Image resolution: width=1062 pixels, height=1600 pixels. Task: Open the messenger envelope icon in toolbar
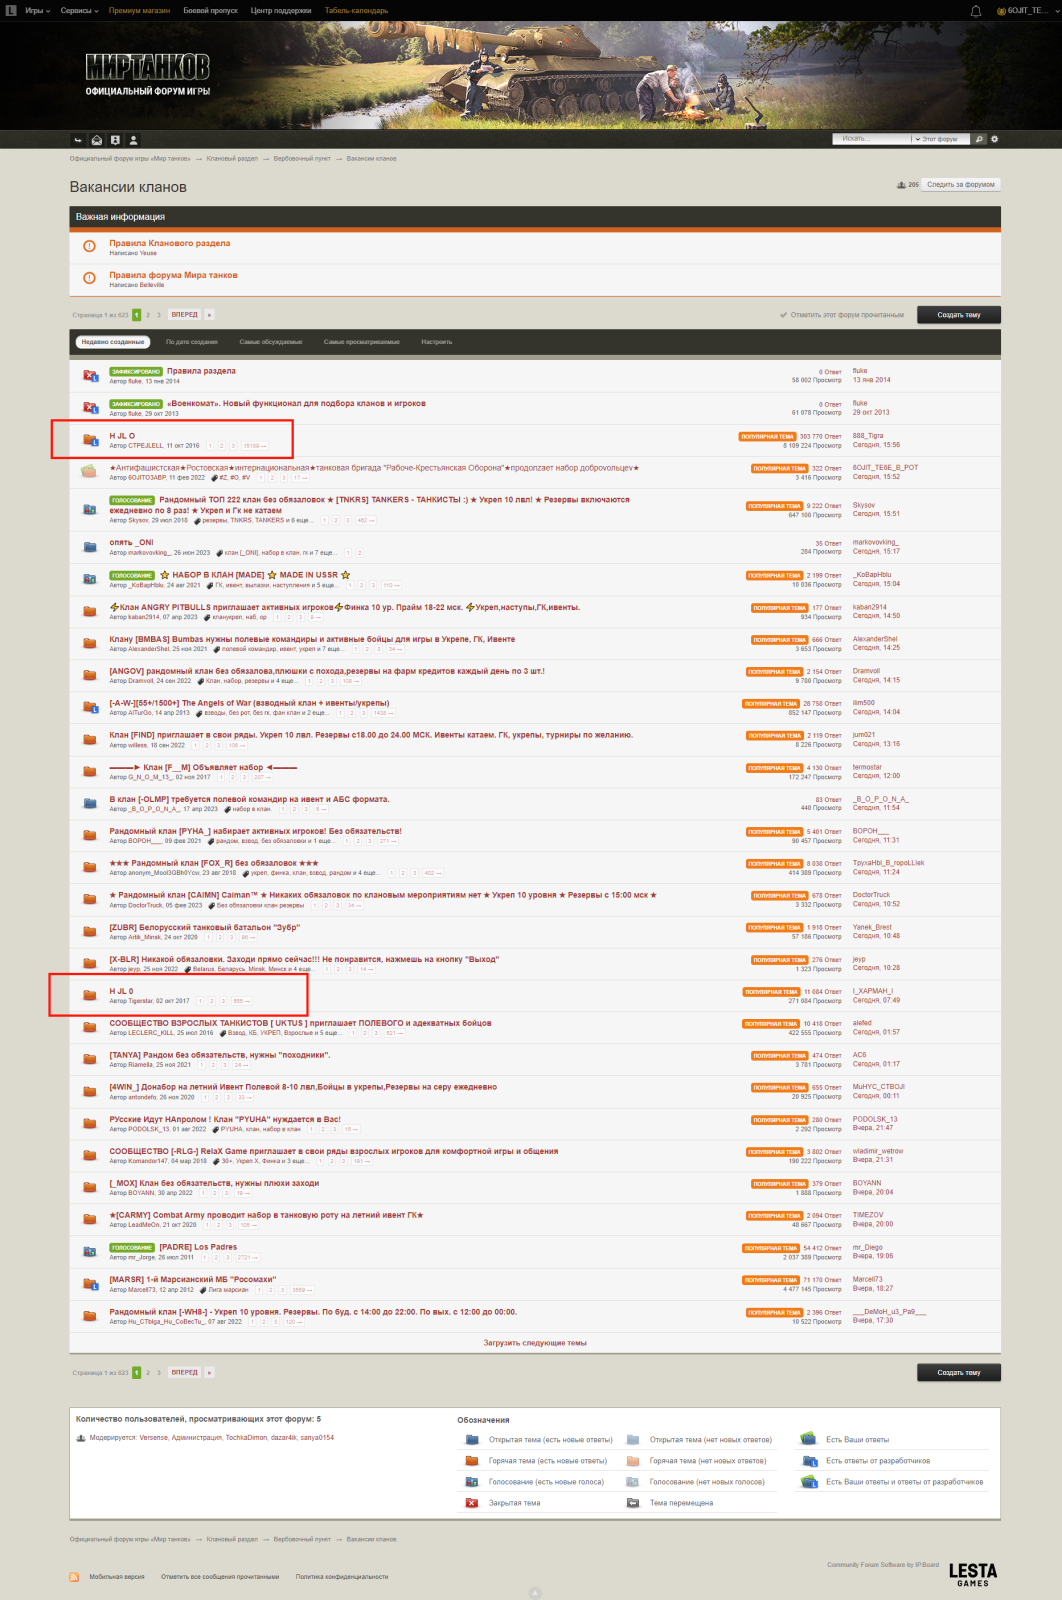(x=97, y=140)
